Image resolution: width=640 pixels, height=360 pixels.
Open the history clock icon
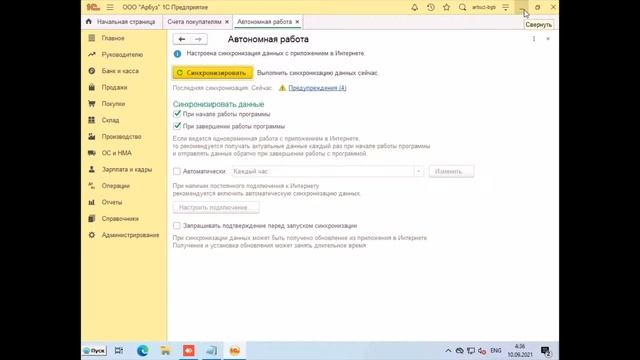click(x=431, y=7)
